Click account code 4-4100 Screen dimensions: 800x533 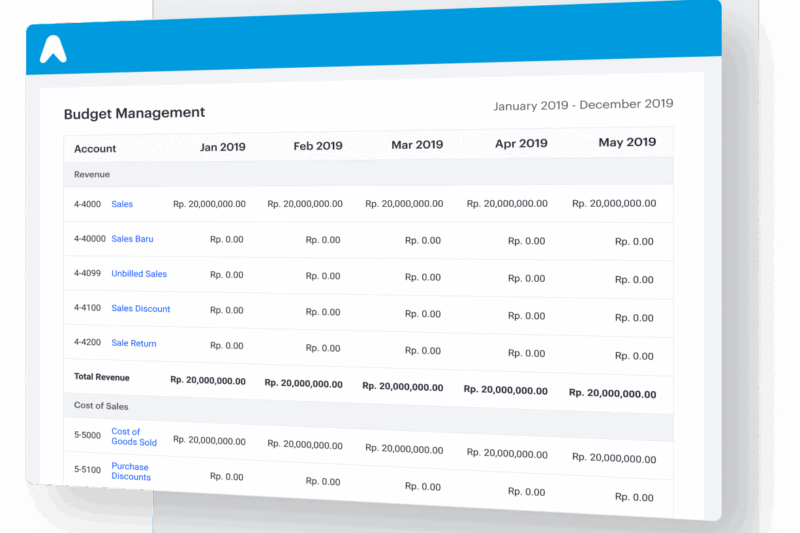[87, 308]
